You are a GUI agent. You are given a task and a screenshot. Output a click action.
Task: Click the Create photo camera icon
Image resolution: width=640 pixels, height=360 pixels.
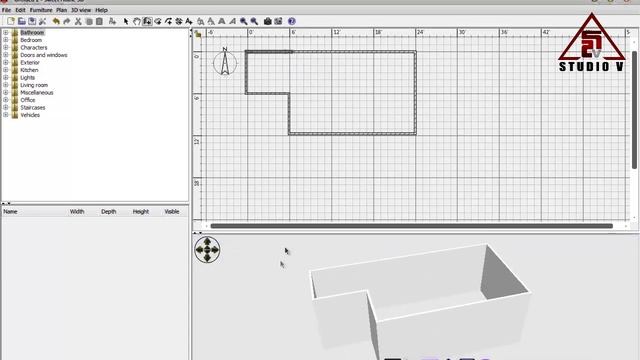tap(268, 21)
